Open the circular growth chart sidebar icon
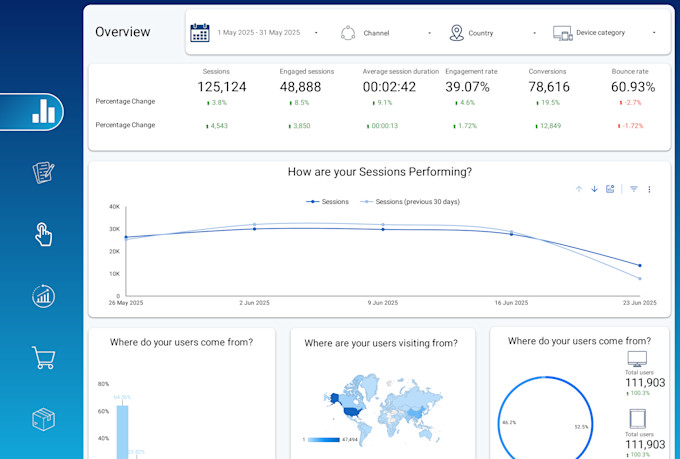The height and width of the screenshot is (459, 680). [x=43, y=296]
